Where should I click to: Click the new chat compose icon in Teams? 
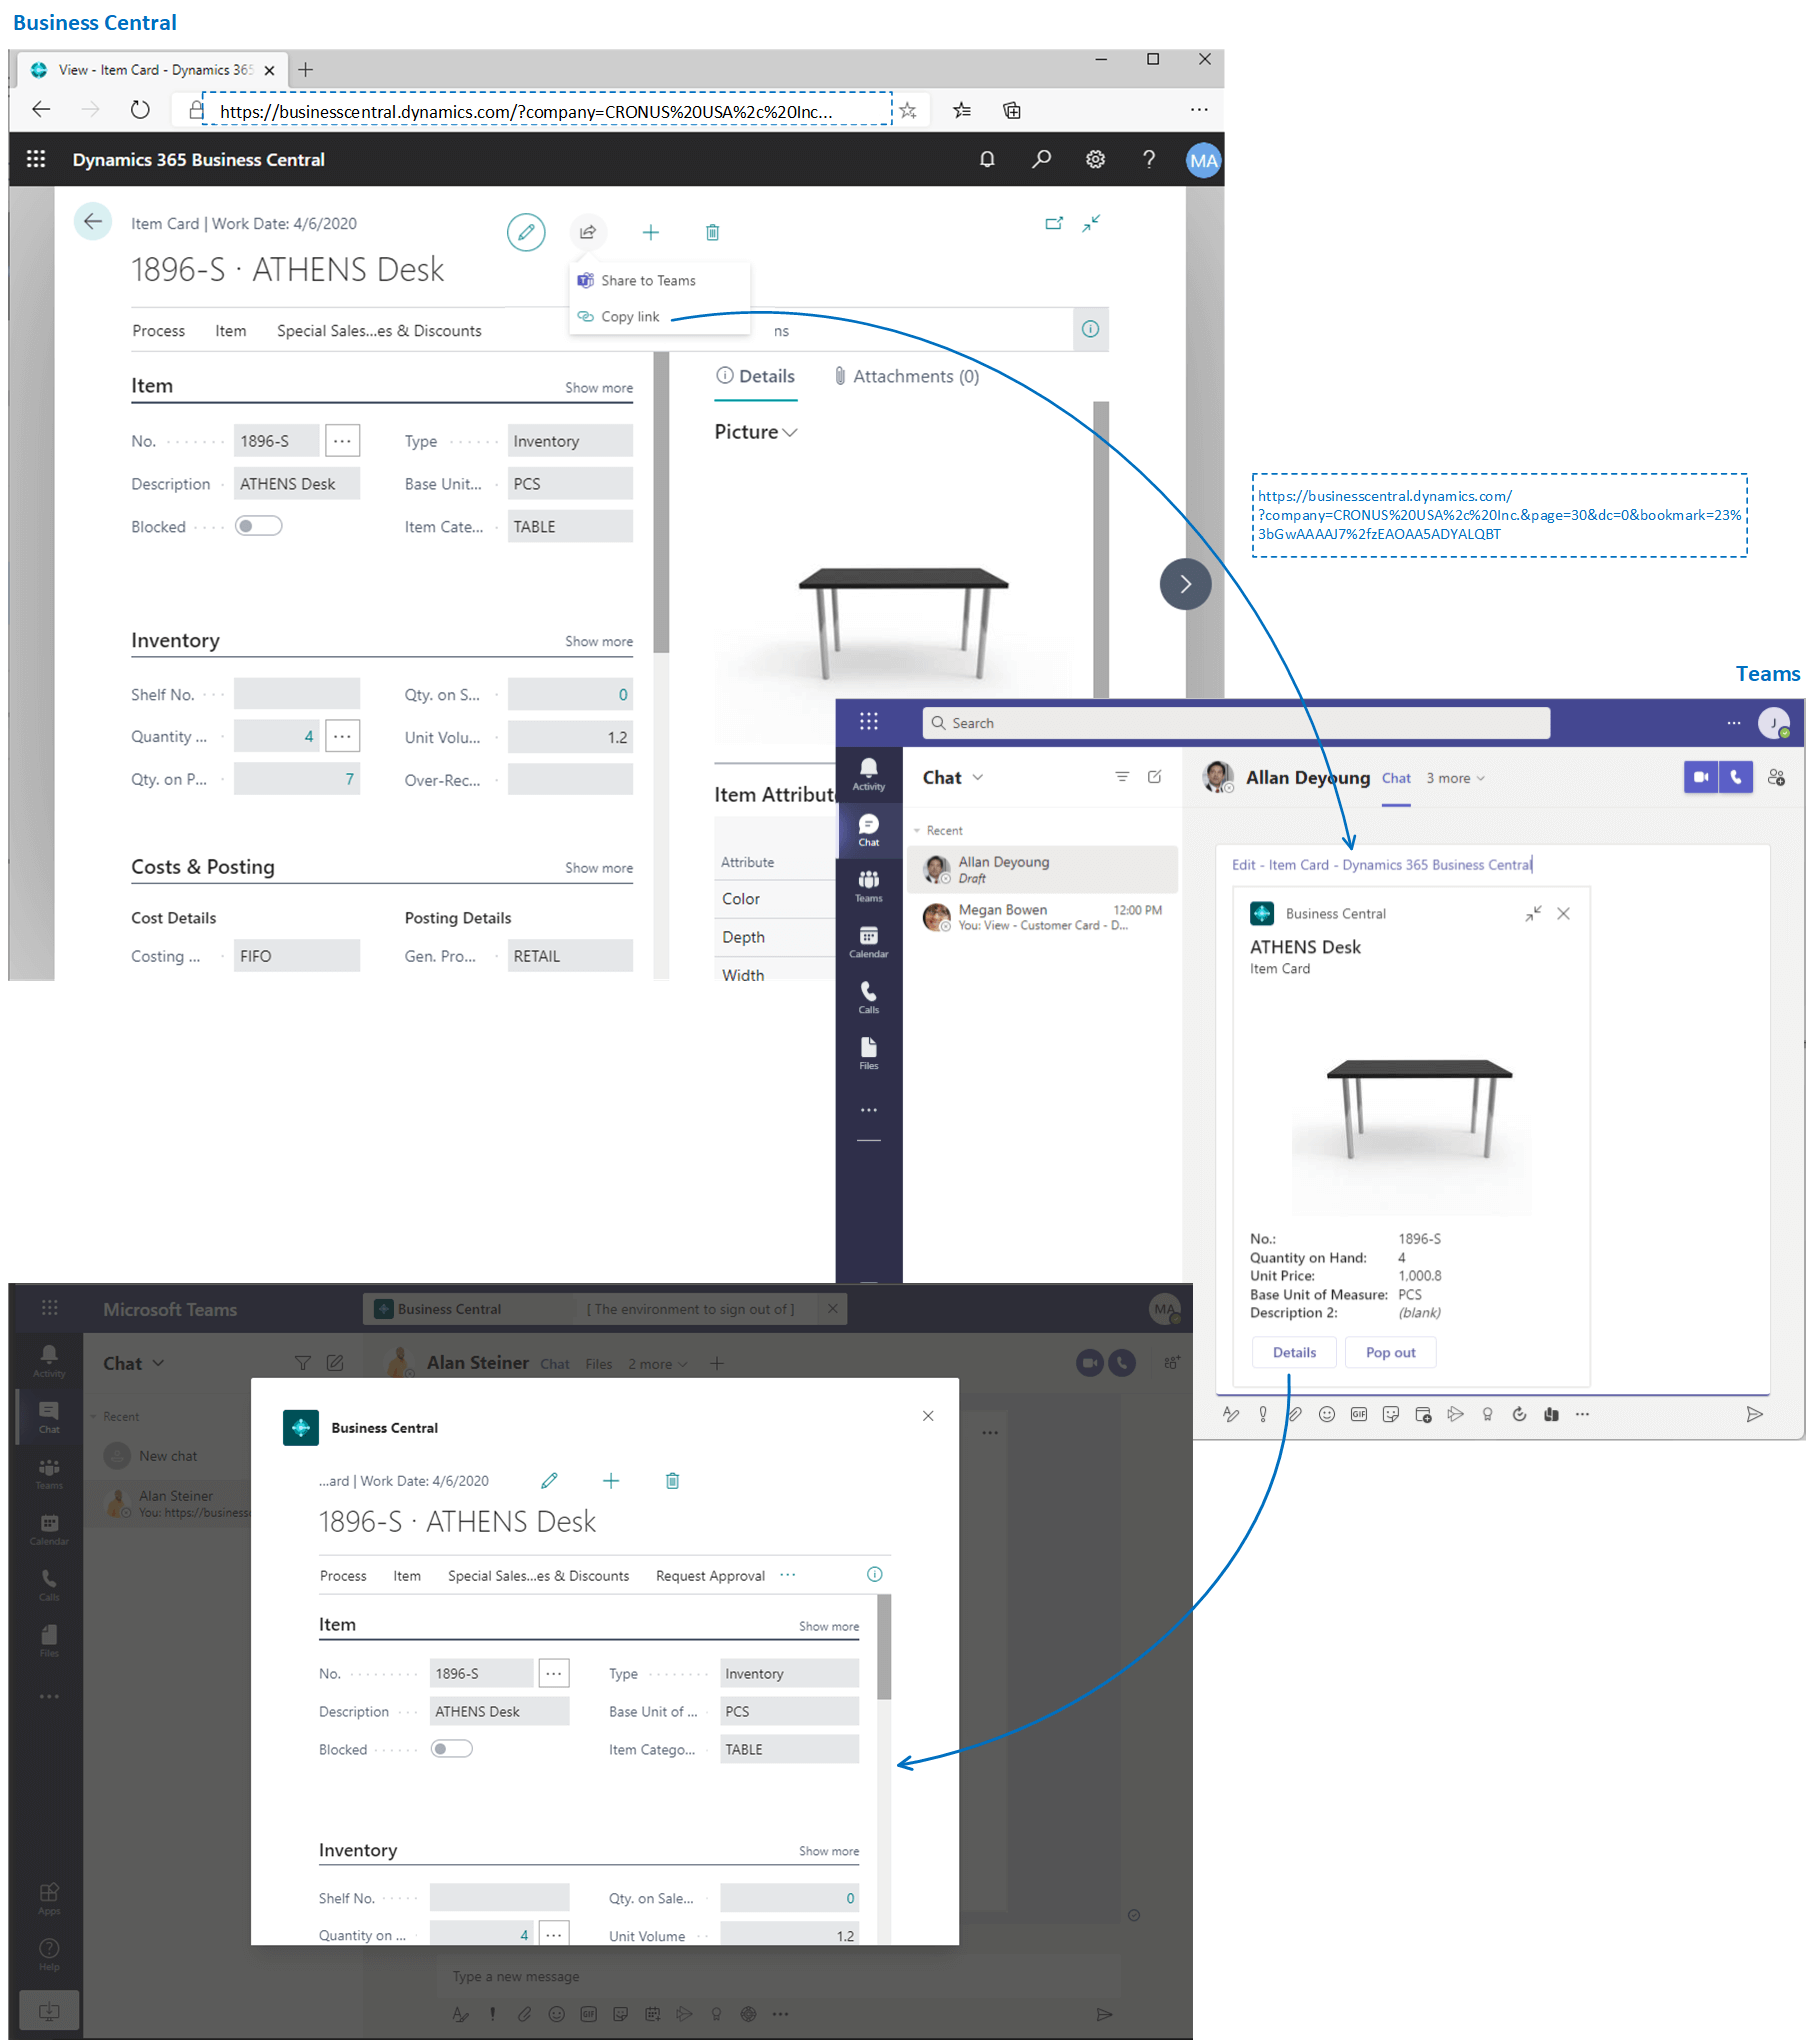pyautogui.click(x=1155, y=777)
